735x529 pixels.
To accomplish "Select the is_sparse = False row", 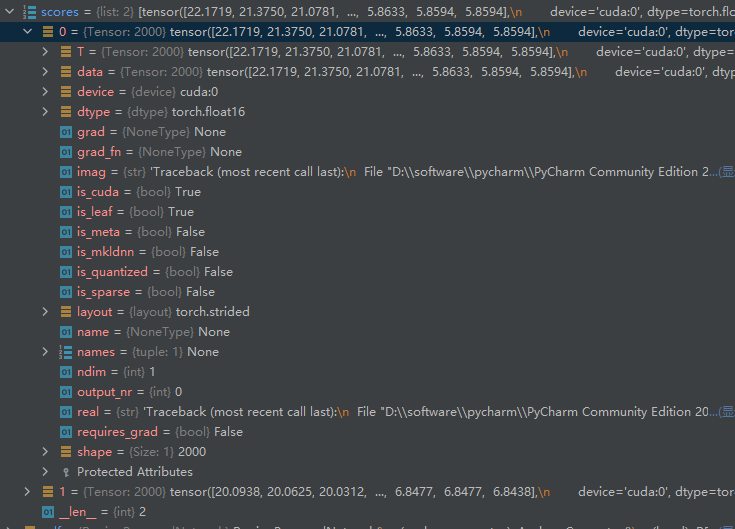I will tap(368, 292).
